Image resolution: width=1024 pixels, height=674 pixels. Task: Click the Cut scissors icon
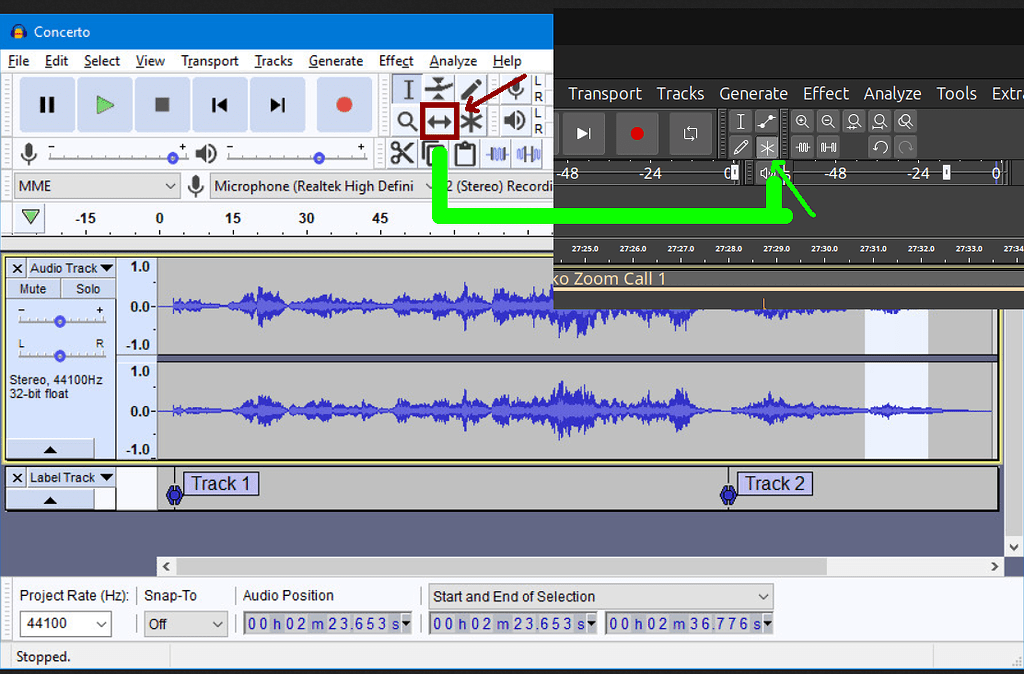pyautogui.click(x=405, y=155)
